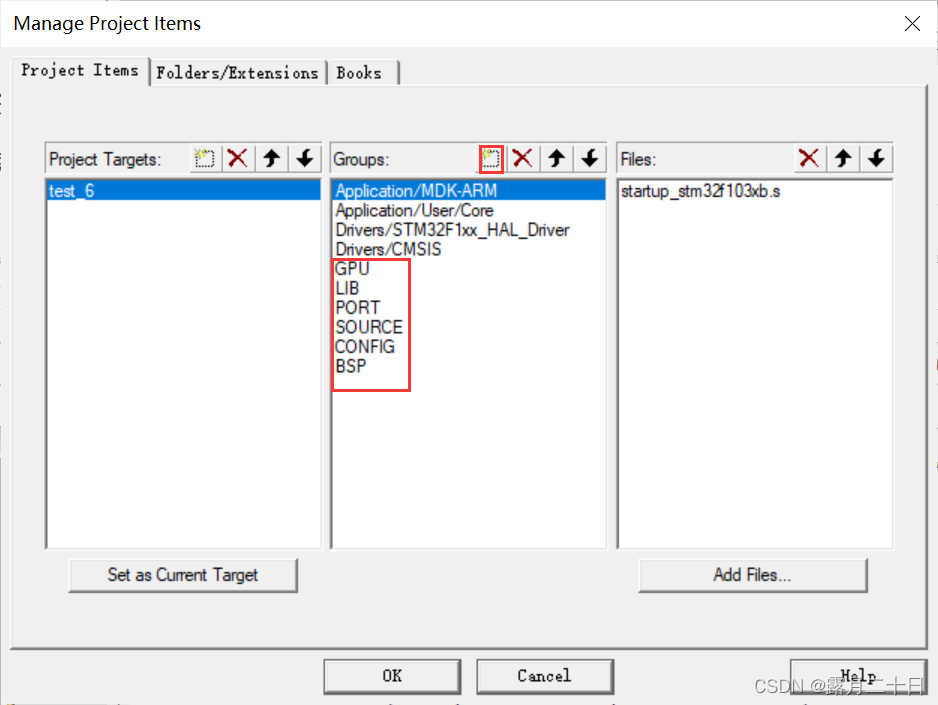Move selected group down
The width and height of the screenshot is (938, 705).
590,158
